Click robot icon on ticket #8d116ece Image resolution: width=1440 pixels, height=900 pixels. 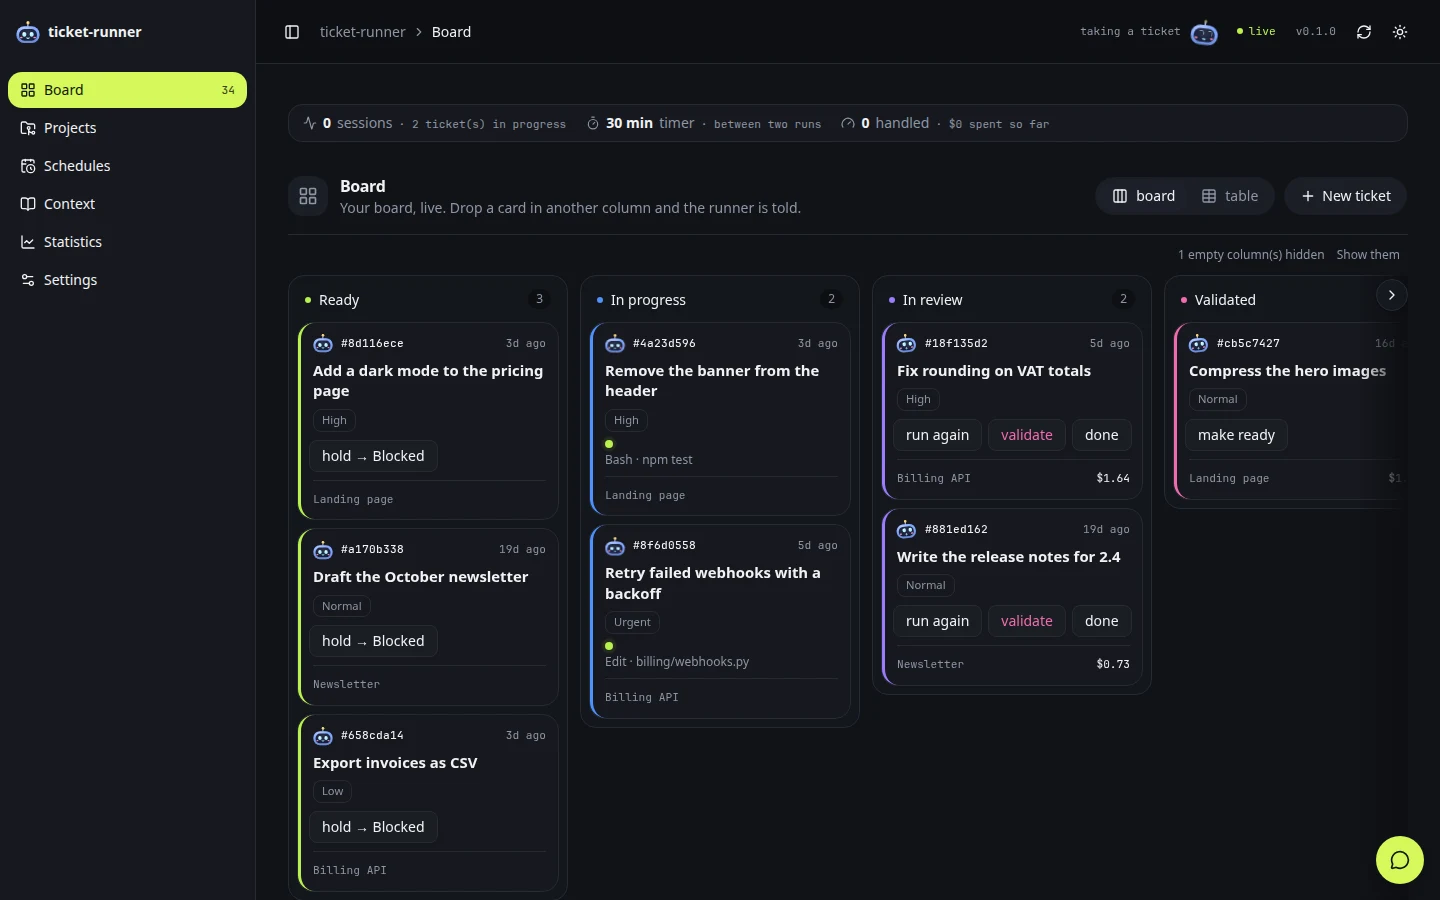(x=323, y=343)
